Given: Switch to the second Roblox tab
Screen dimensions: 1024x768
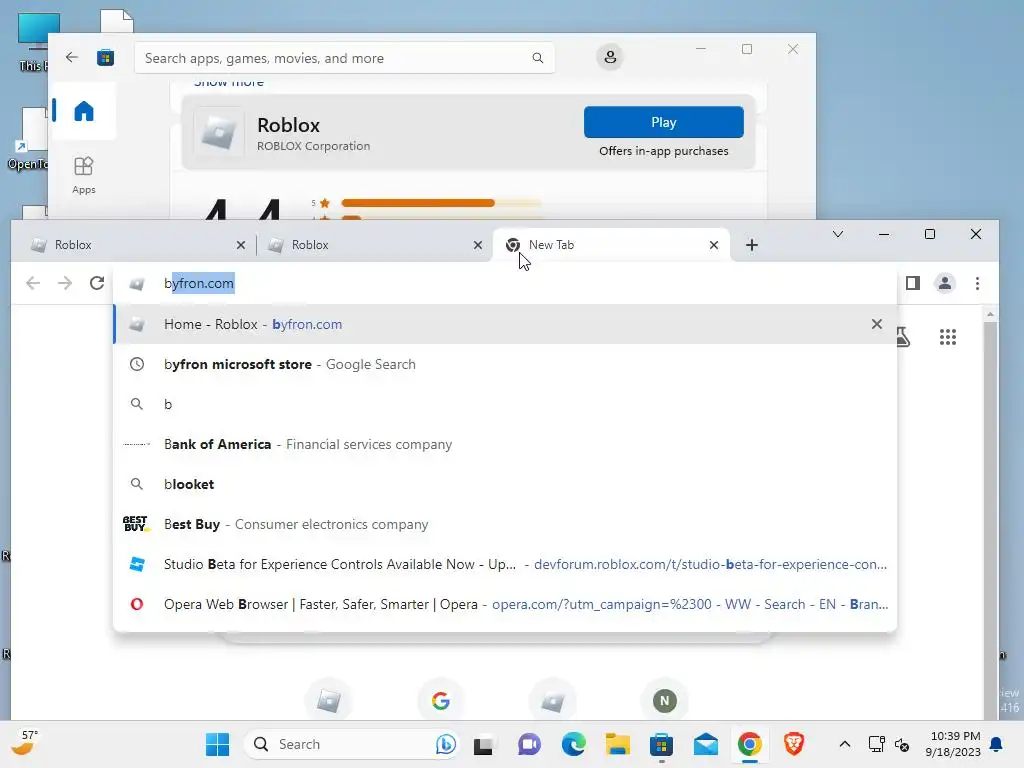Looking at the screenshot, I should click(x=372, y=245).
